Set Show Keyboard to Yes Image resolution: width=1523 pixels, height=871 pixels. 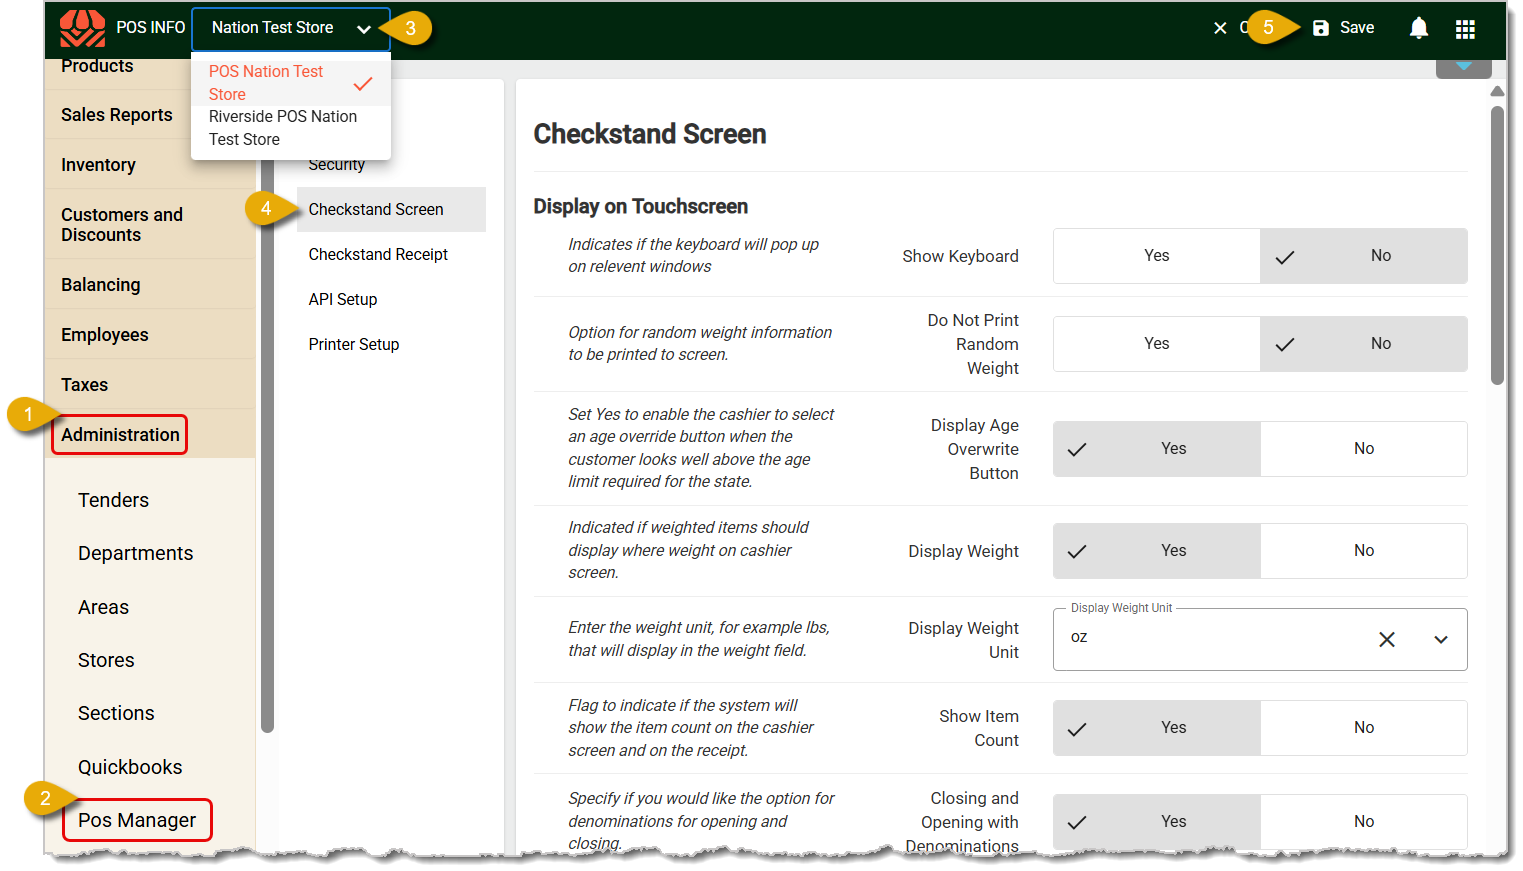[x=1156, y=256]
